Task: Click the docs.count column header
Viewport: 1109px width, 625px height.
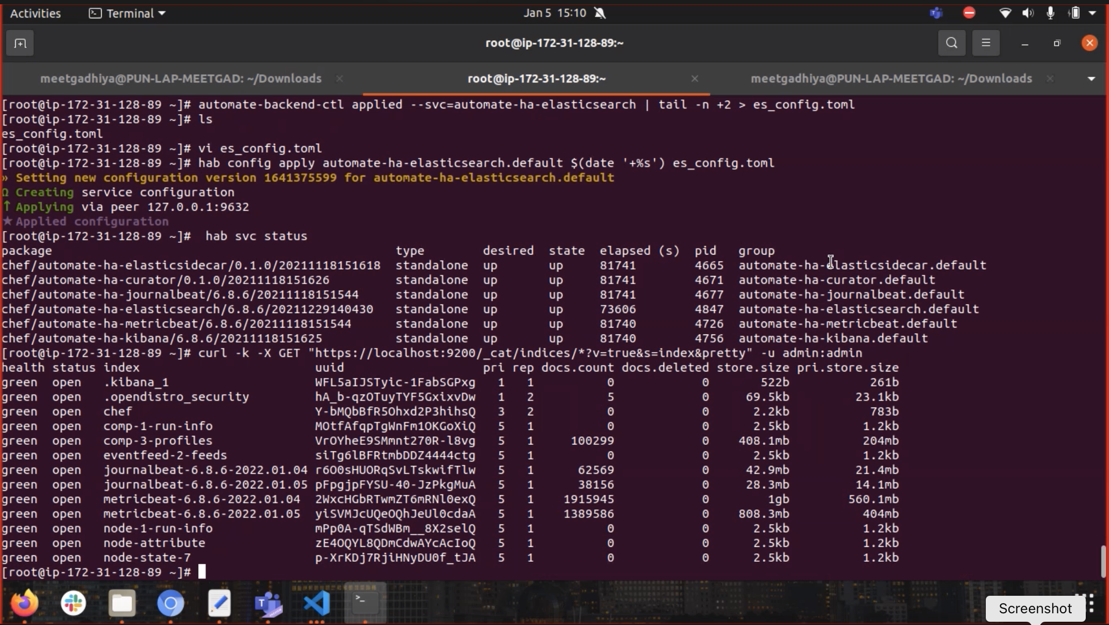Action: 577,368
